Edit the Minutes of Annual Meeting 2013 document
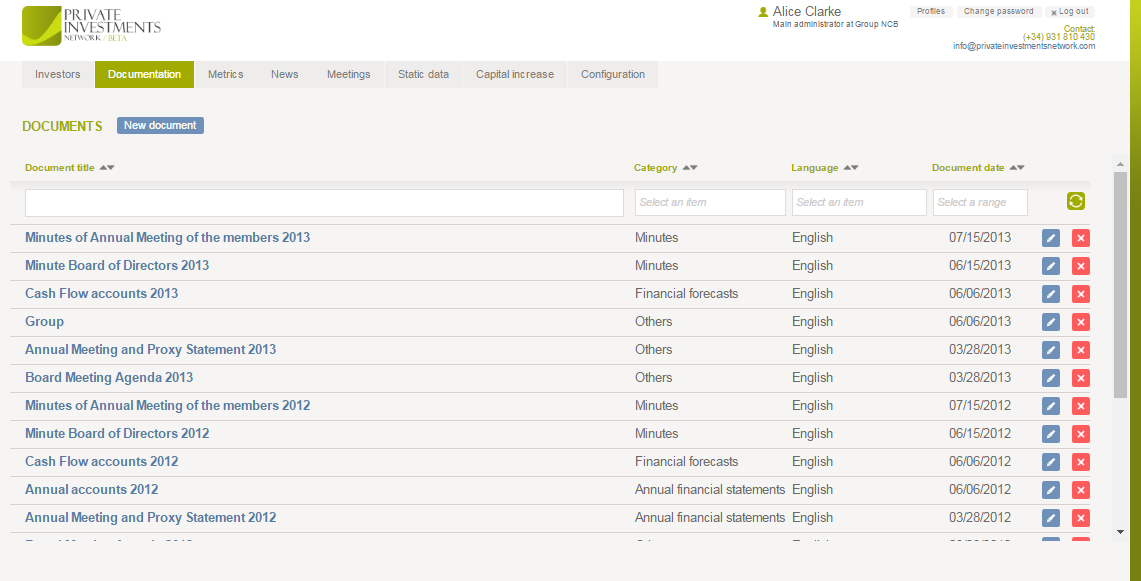This screenshot has height=581, width=1141. tap(1050, 238)
